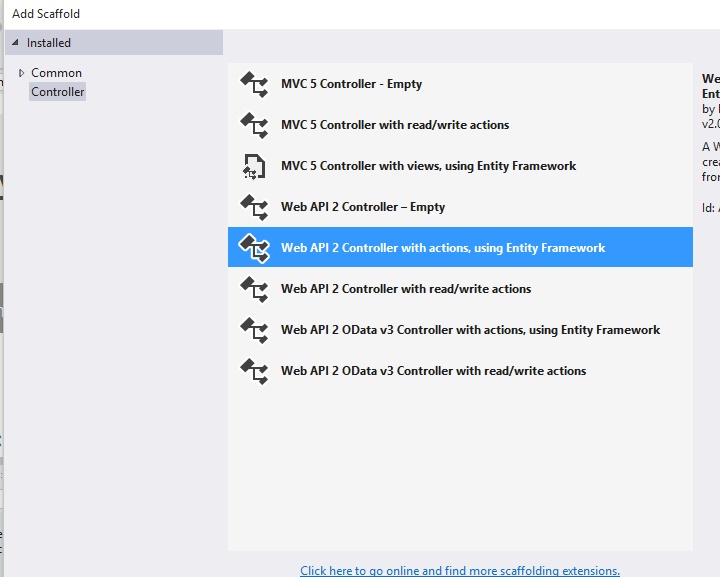Viewport: 720px width, 577px height.
Task: Click icon of highlighted Web API 2 Entity Framework item
Action: coord(254,248)
